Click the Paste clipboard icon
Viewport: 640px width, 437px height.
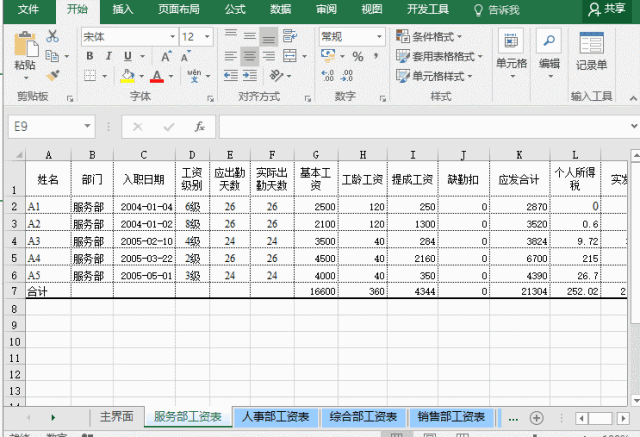pos(25,44)
